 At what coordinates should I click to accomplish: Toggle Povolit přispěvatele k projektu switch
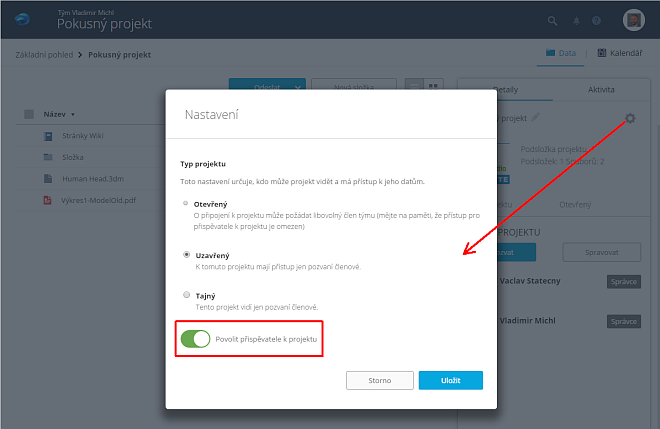(195, 339)
